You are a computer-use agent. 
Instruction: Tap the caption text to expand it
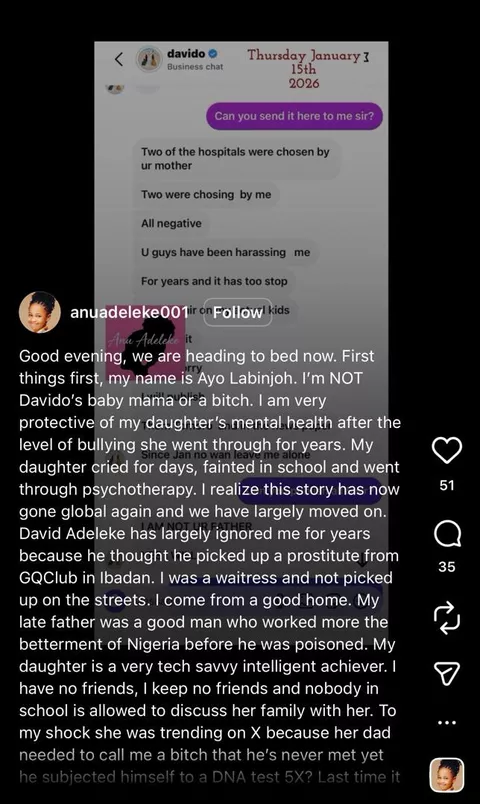coord(209,566)
